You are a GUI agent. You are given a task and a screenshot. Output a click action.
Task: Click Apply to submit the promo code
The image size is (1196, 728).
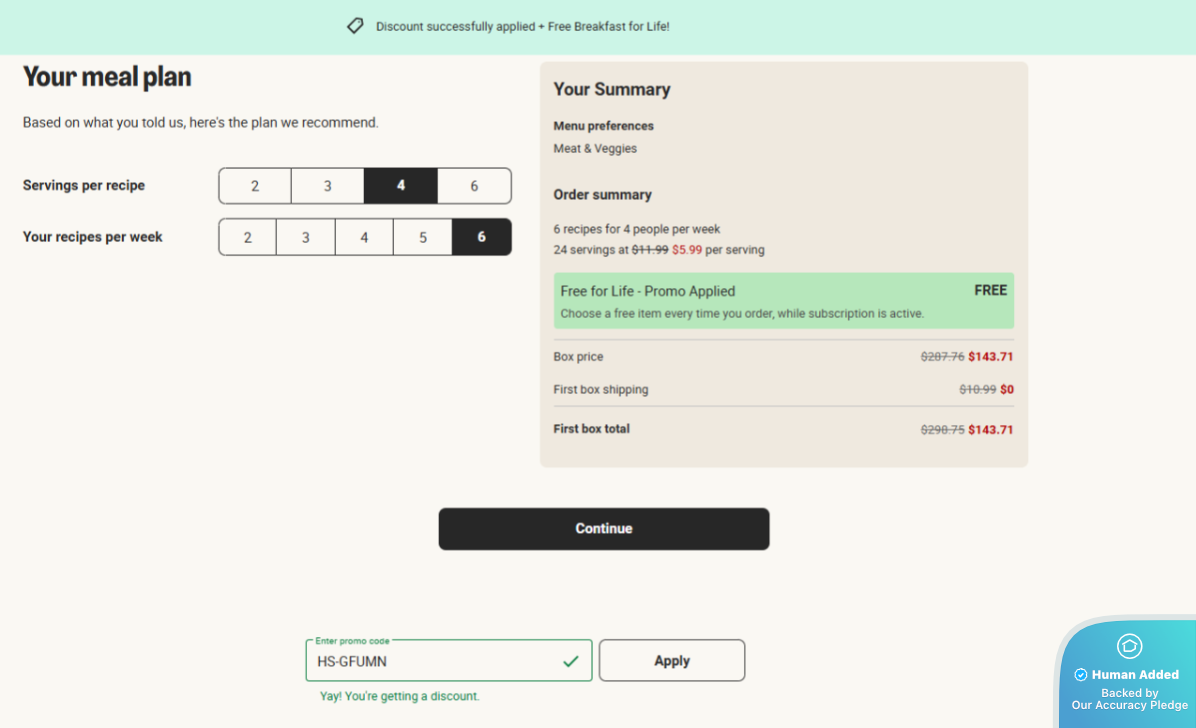(x=672, y=661)
